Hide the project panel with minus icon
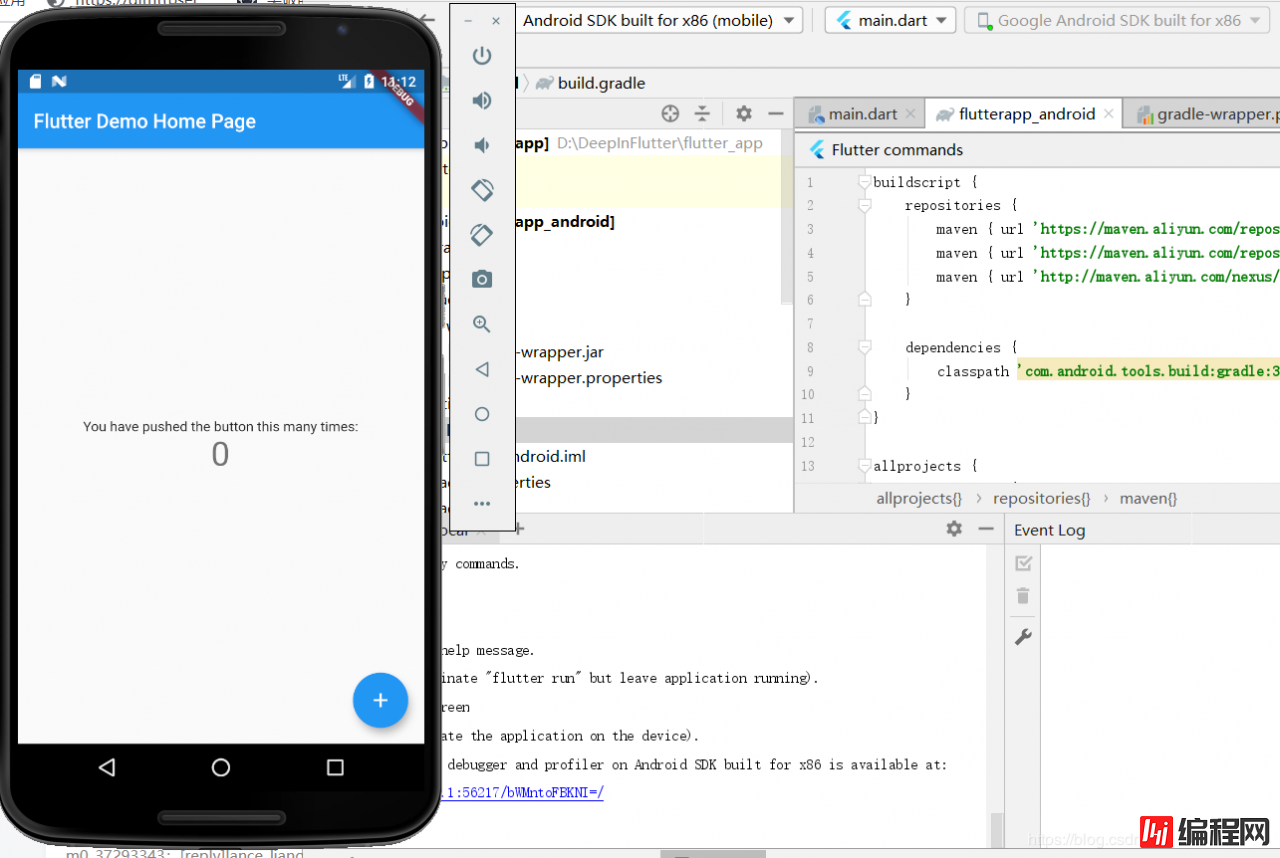The height and width of the screenshot is (858, 1280). pyautogui.click(x=775, y=114)
